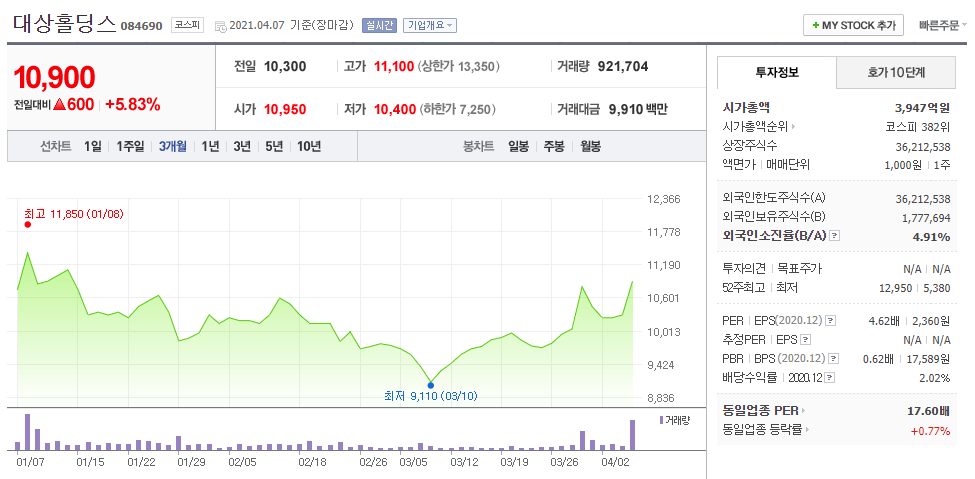The image size is (975, 479).
Task: Click the 4.91% foreign ownership ratio
Action: coord(933,237)
